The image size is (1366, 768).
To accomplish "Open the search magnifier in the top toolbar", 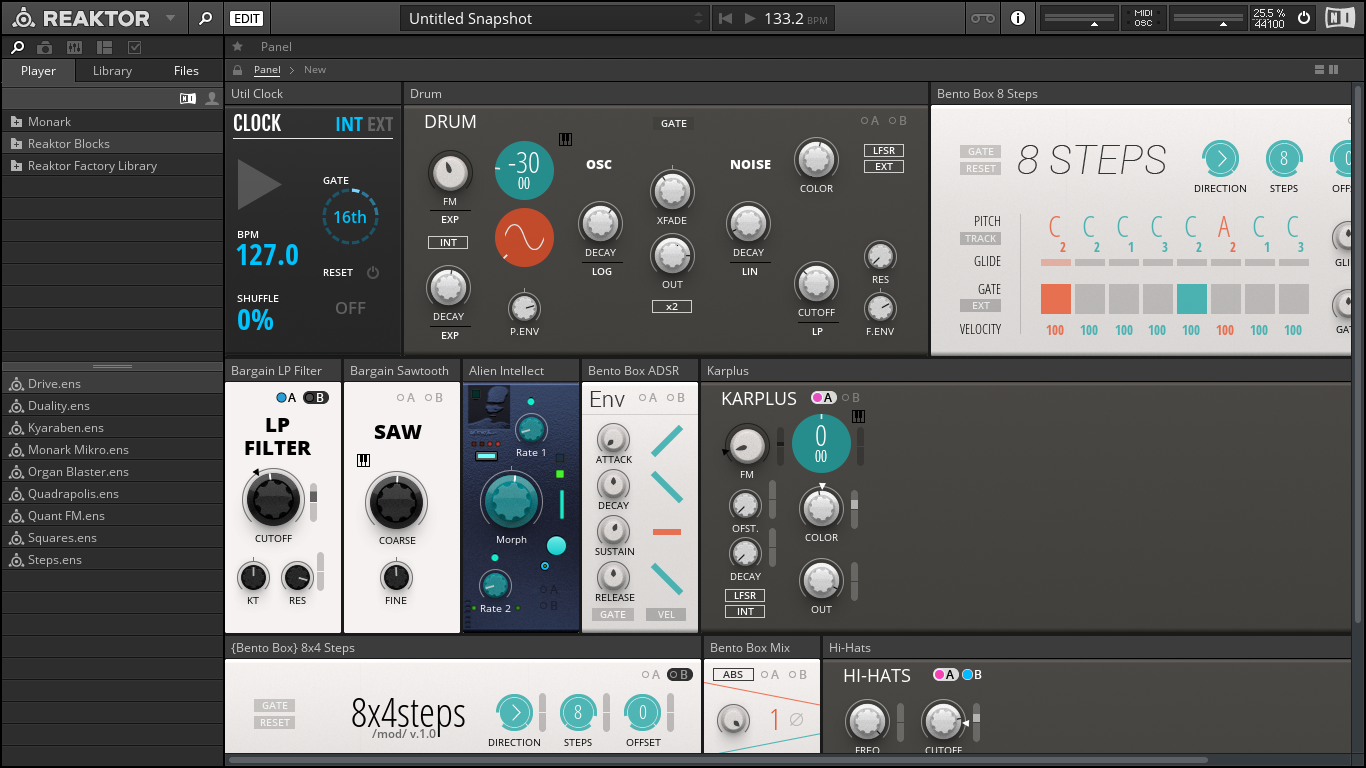I will pos(205,18).
